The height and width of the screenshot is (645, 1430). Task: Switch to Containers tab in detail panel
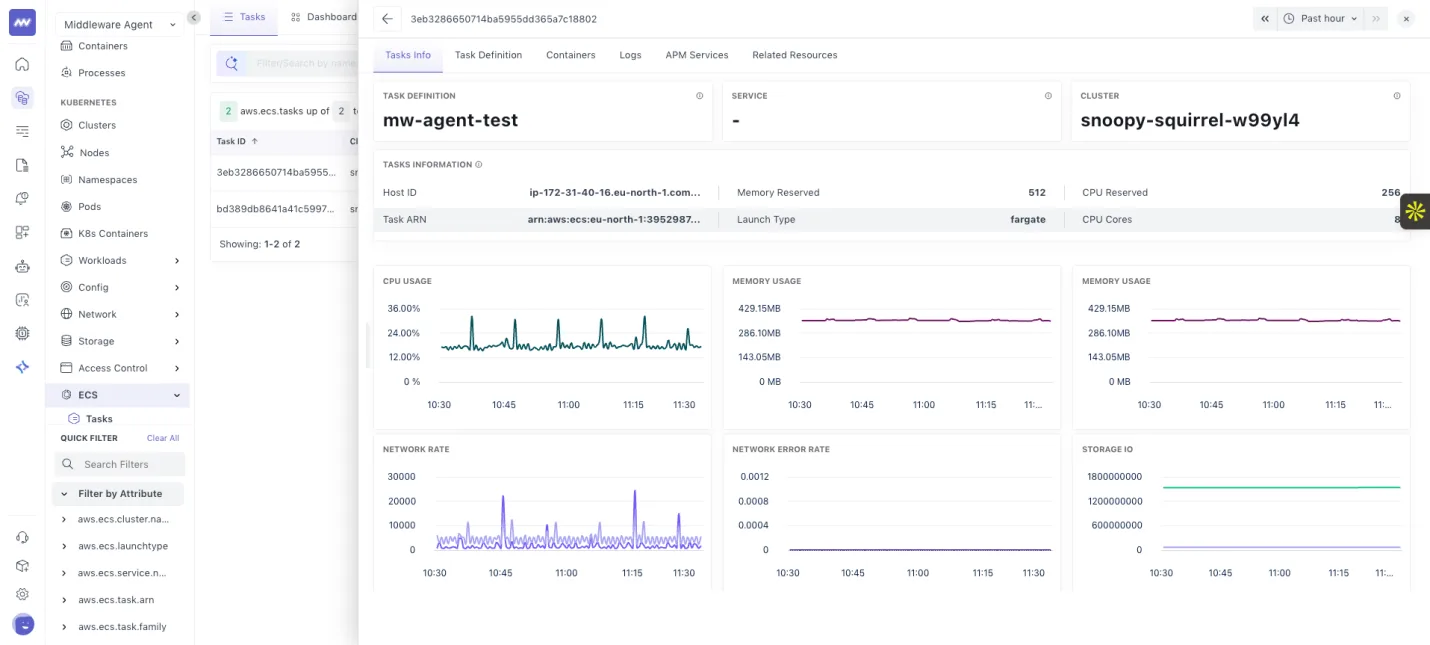click(x=571, y=55)
